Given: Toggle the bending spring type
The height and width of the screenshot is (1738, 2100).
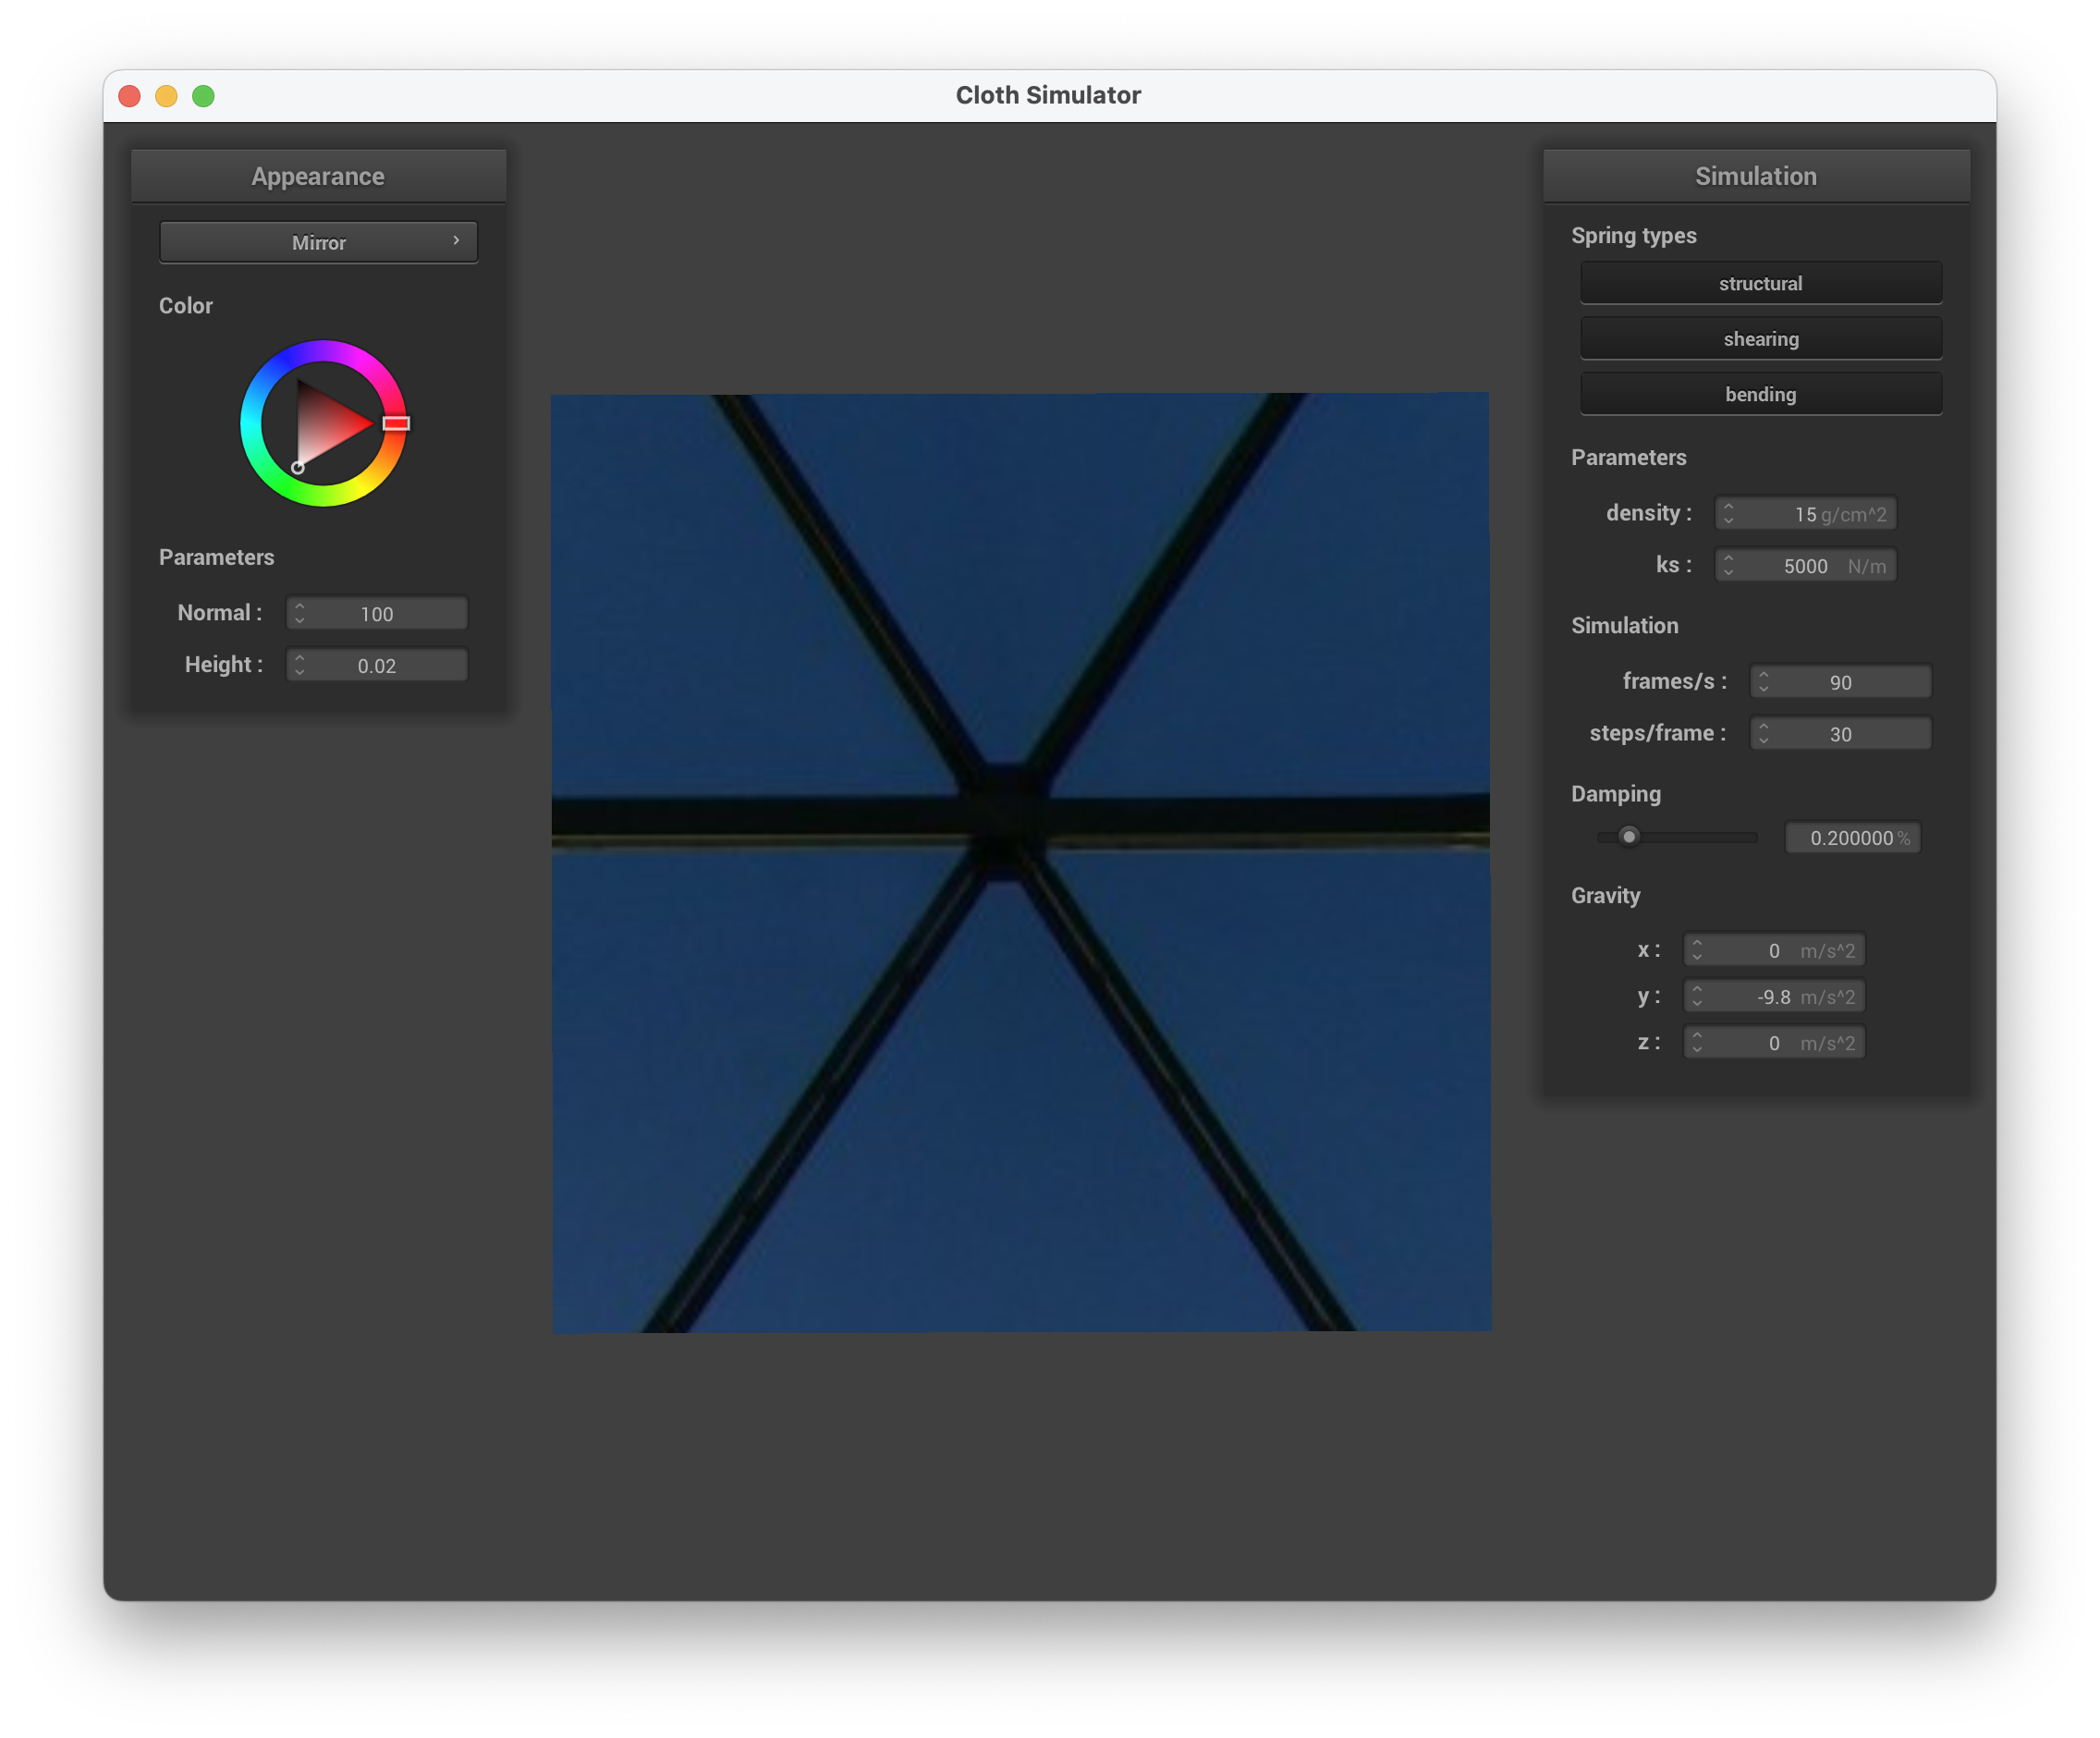Looking at the screenshot, I should [1760, 394].
